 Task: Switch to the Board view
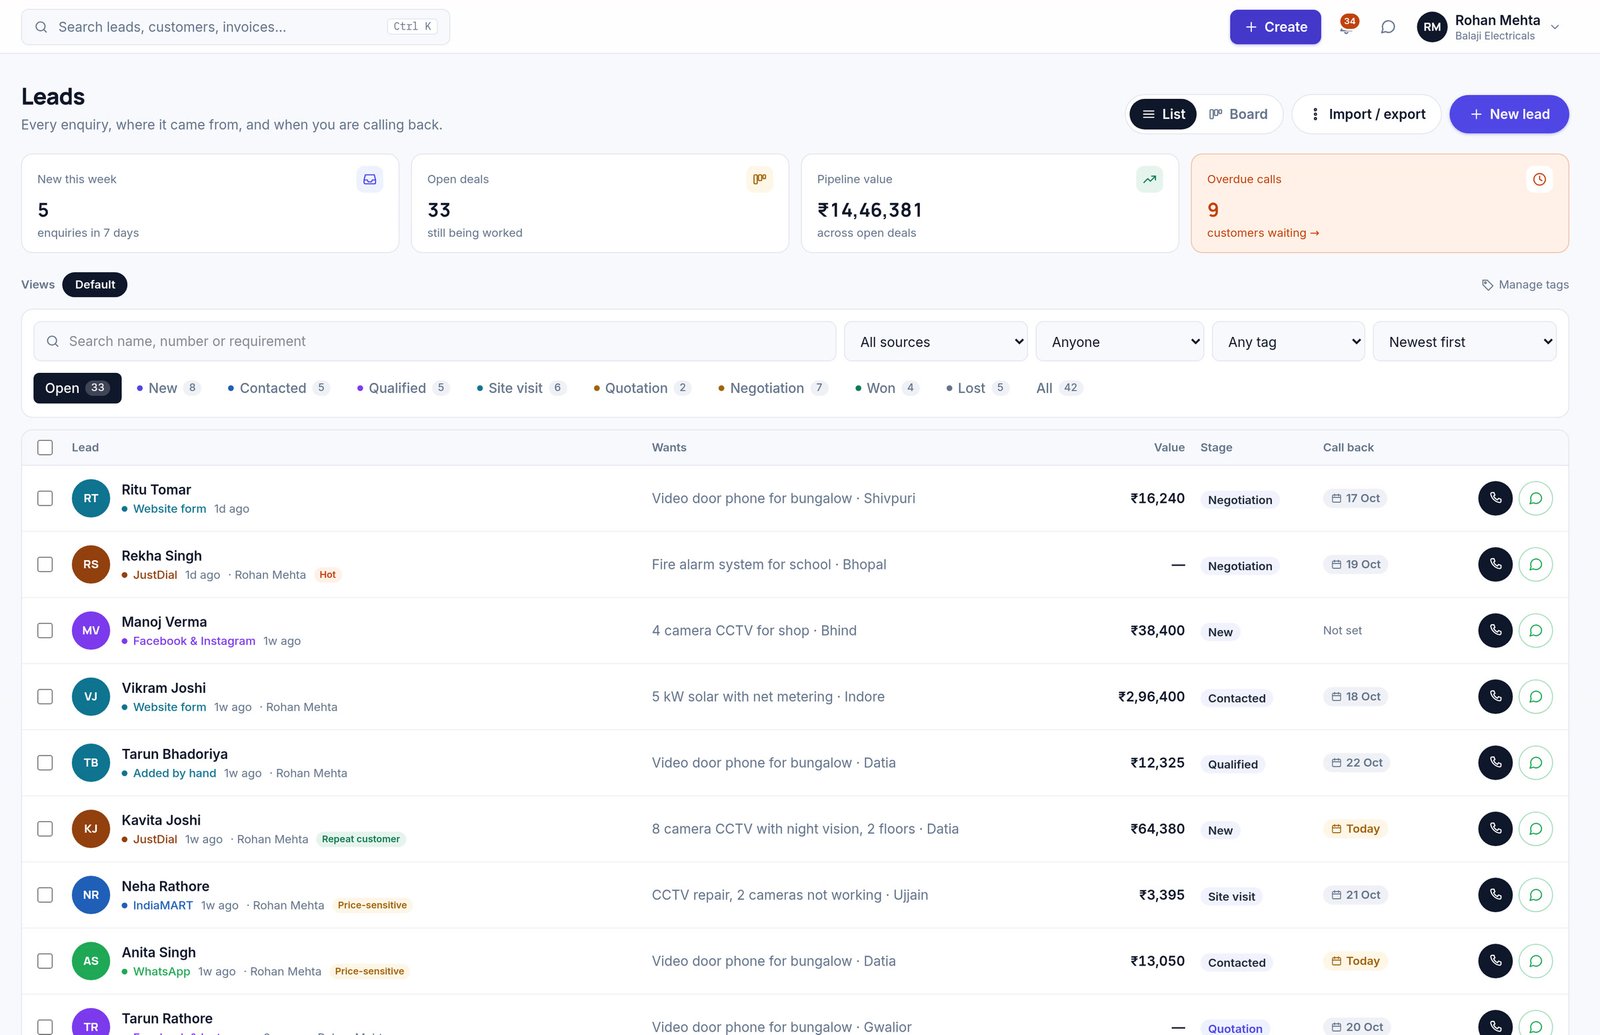coord(1238,114)
